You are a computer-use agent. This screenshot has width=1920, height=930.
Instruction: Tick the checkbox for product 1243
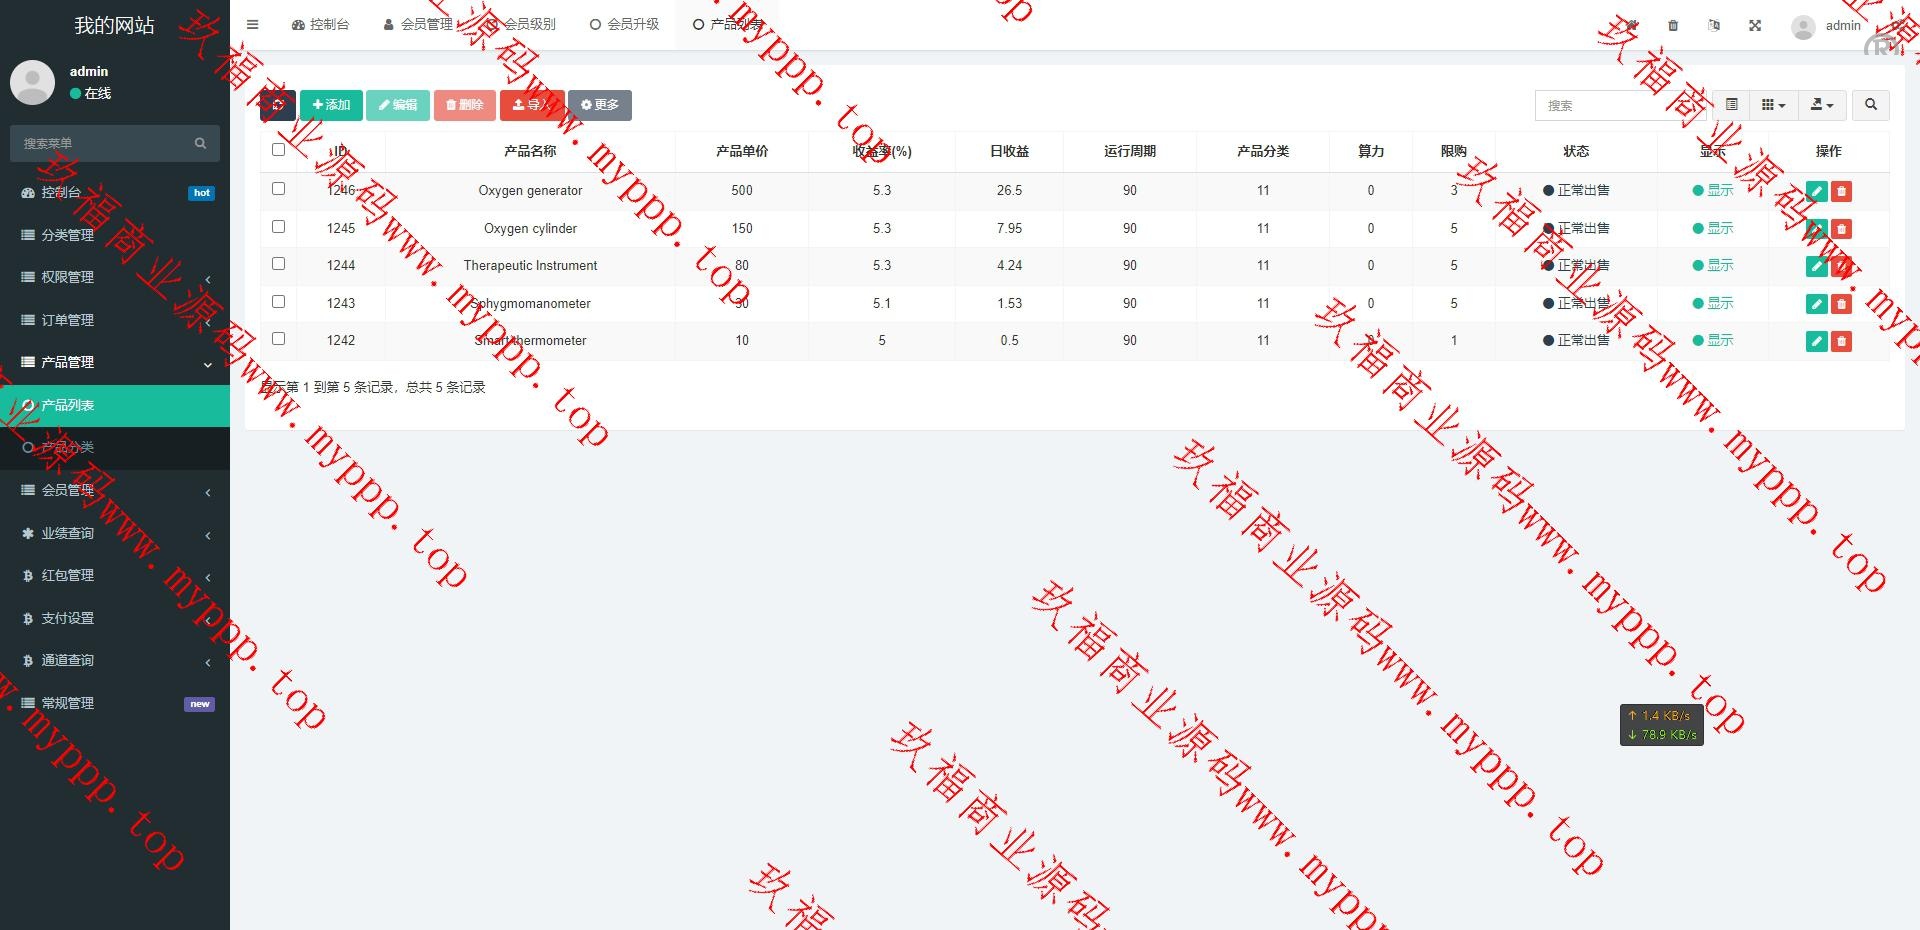tap(279, 302)
